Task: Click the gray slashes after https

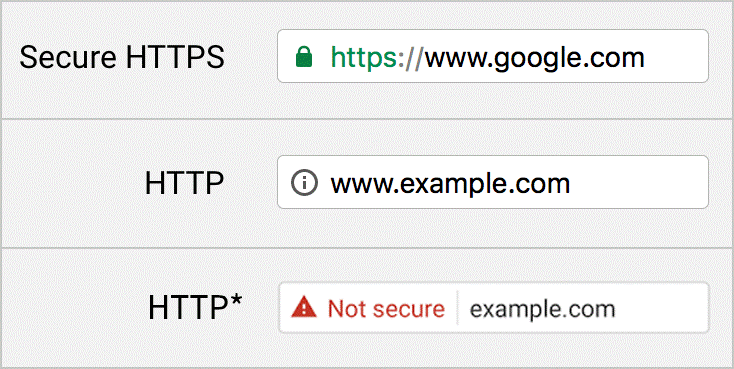Action: tap(412, 57)
